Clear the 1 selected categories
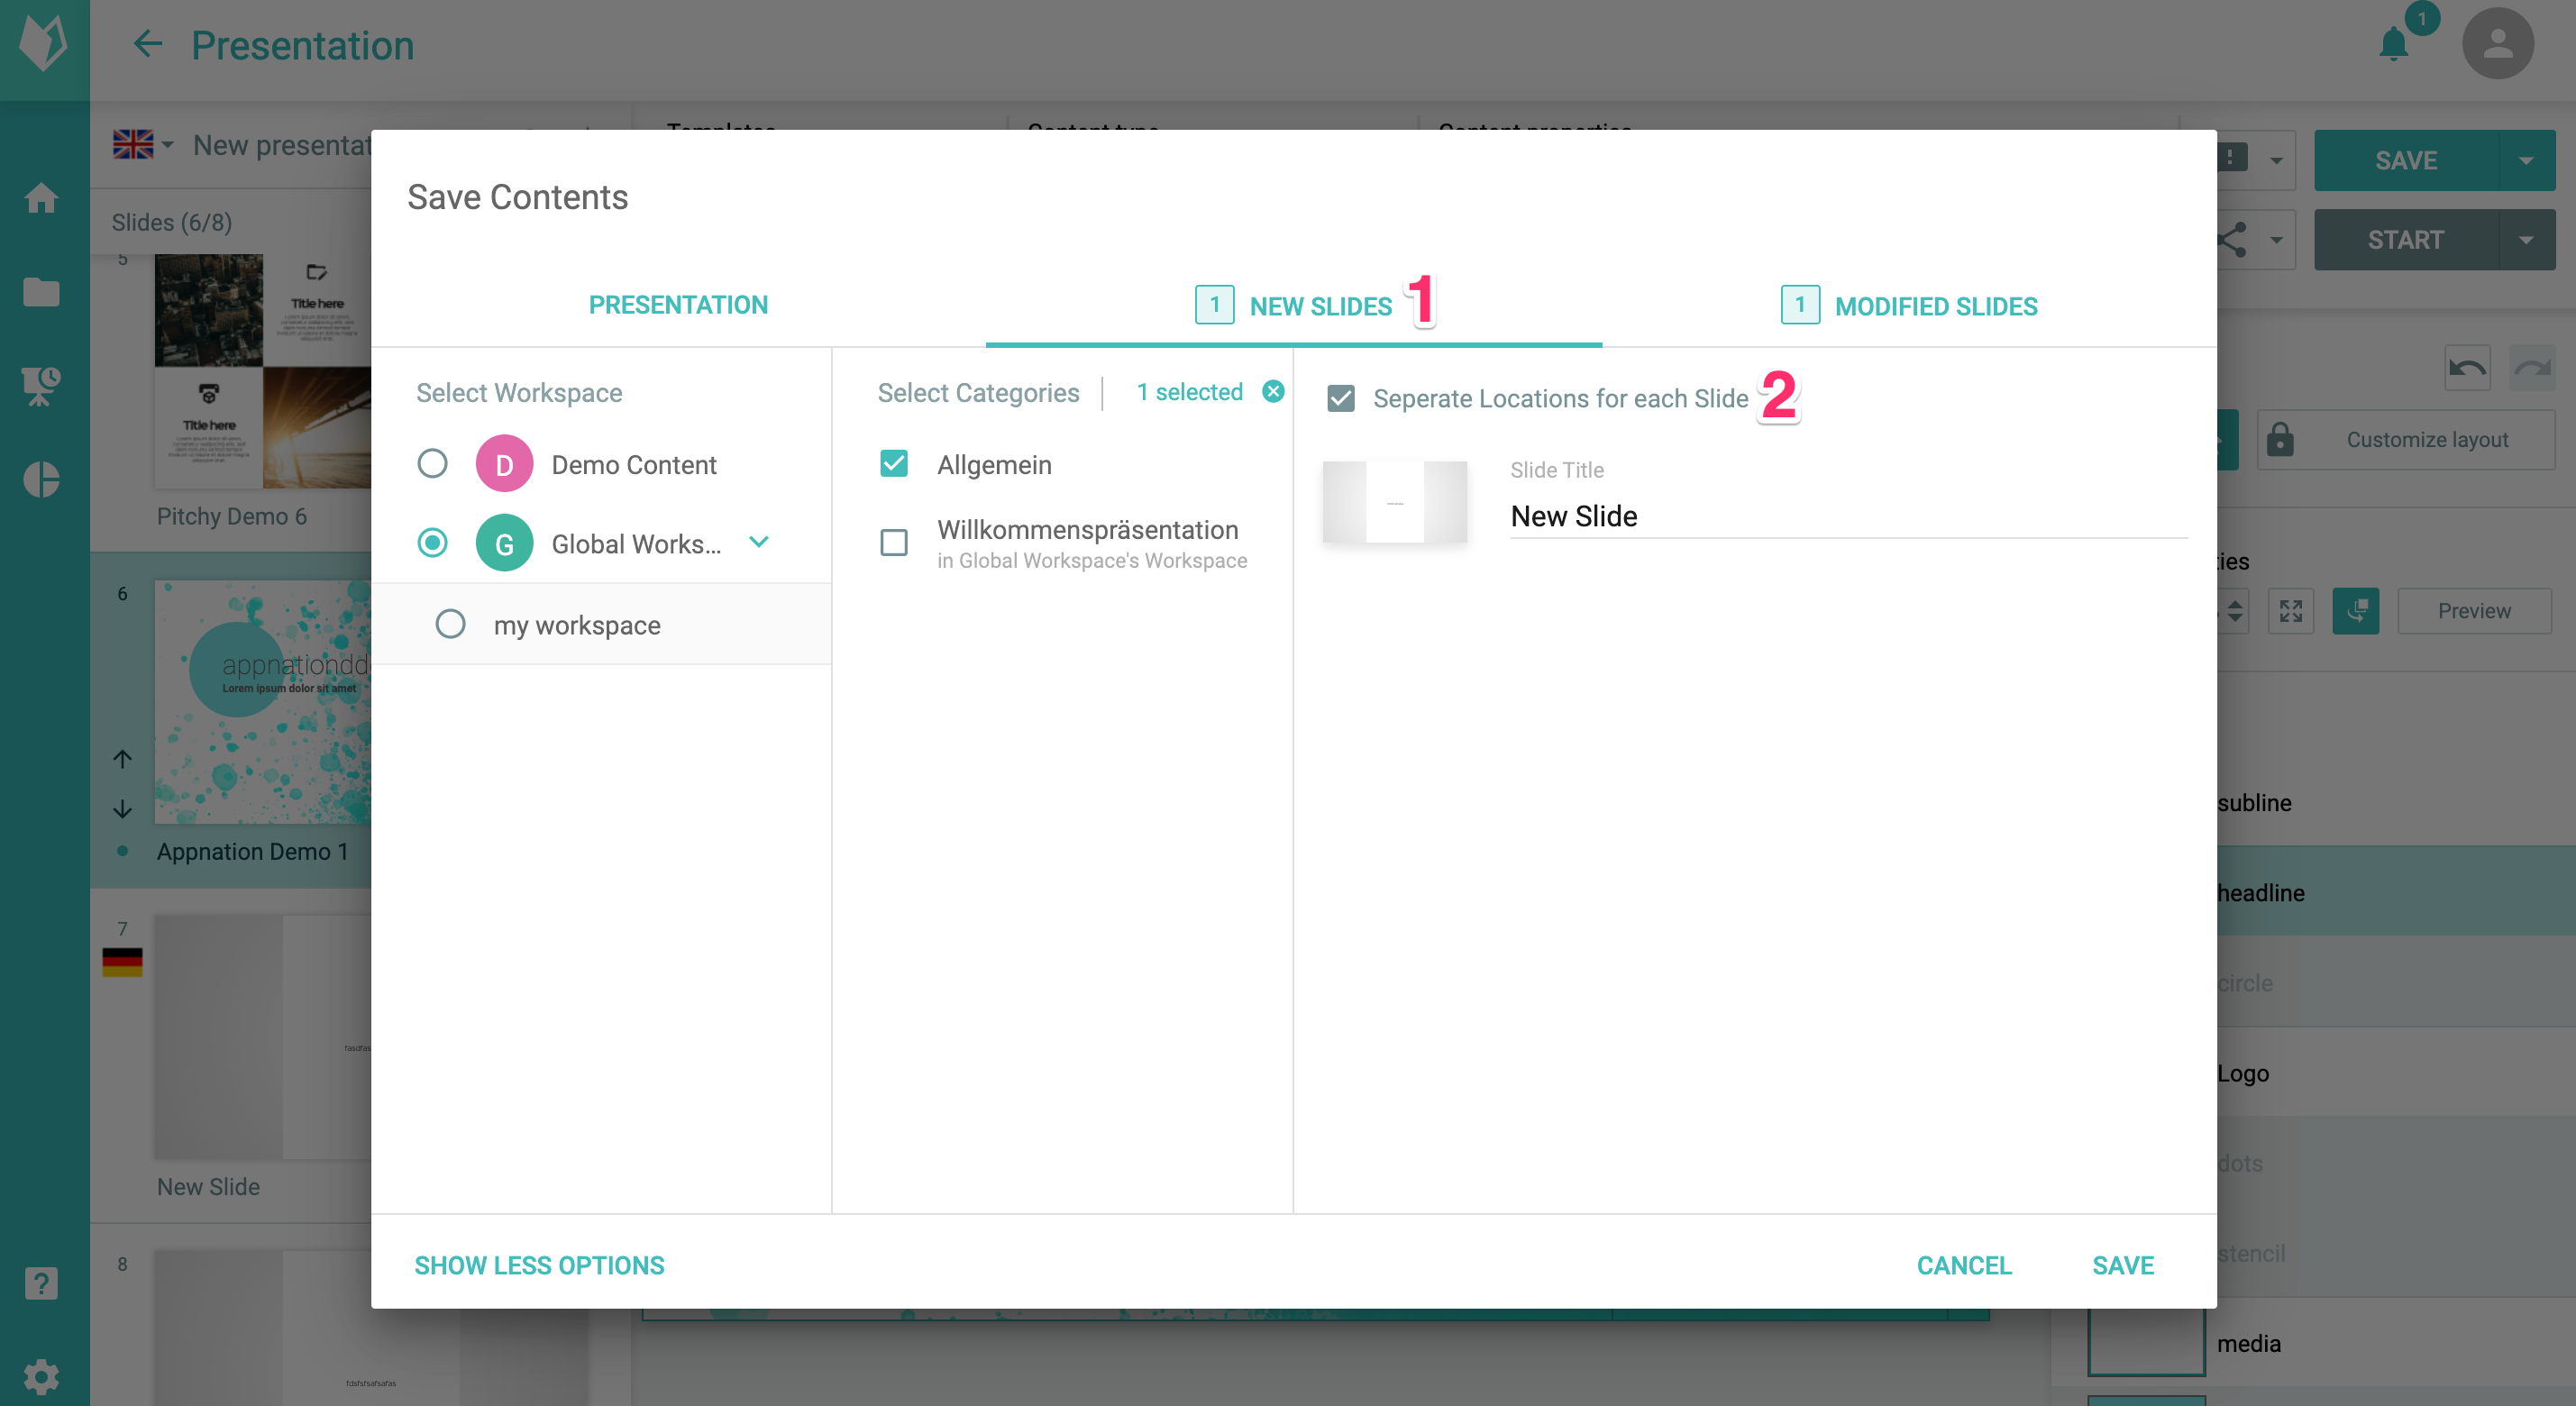The width and height of the screenshot is (2576, 1406). pos(1272,391)
